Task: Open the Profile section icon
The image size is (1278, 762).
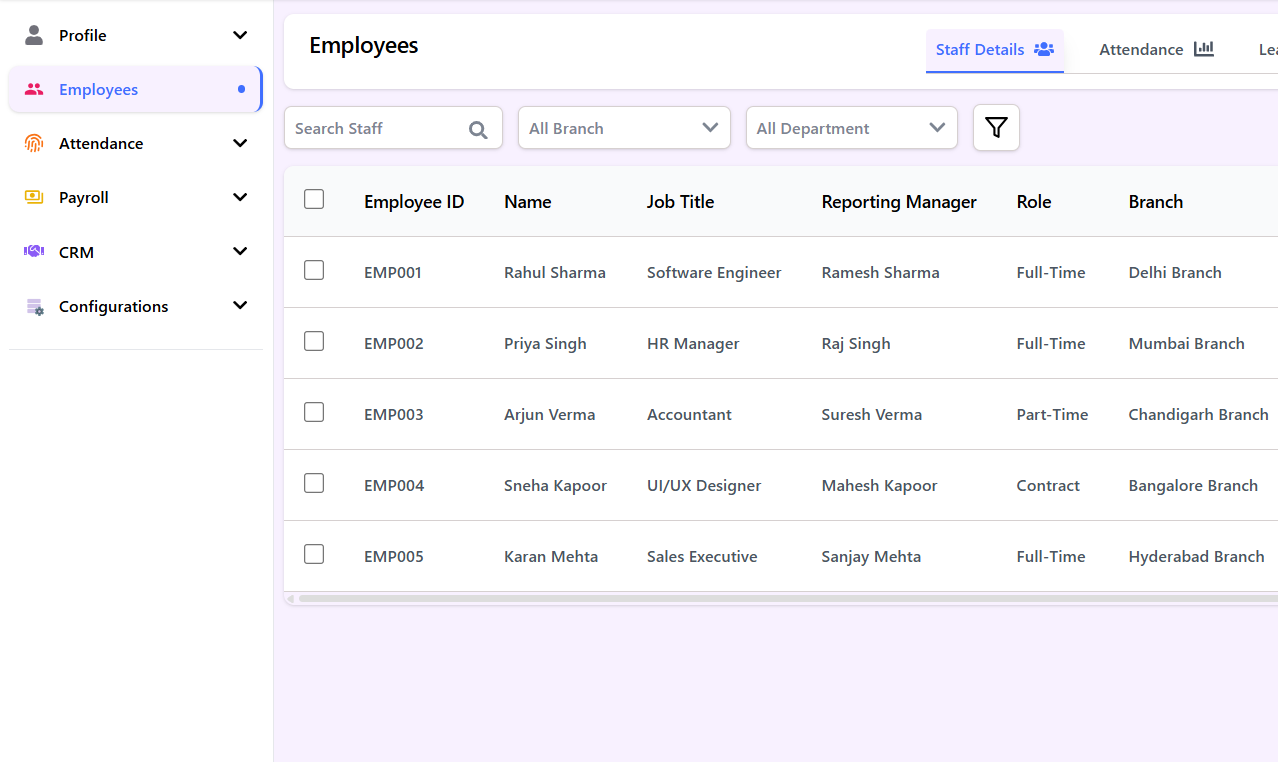Action: click(x=33, y=34)
